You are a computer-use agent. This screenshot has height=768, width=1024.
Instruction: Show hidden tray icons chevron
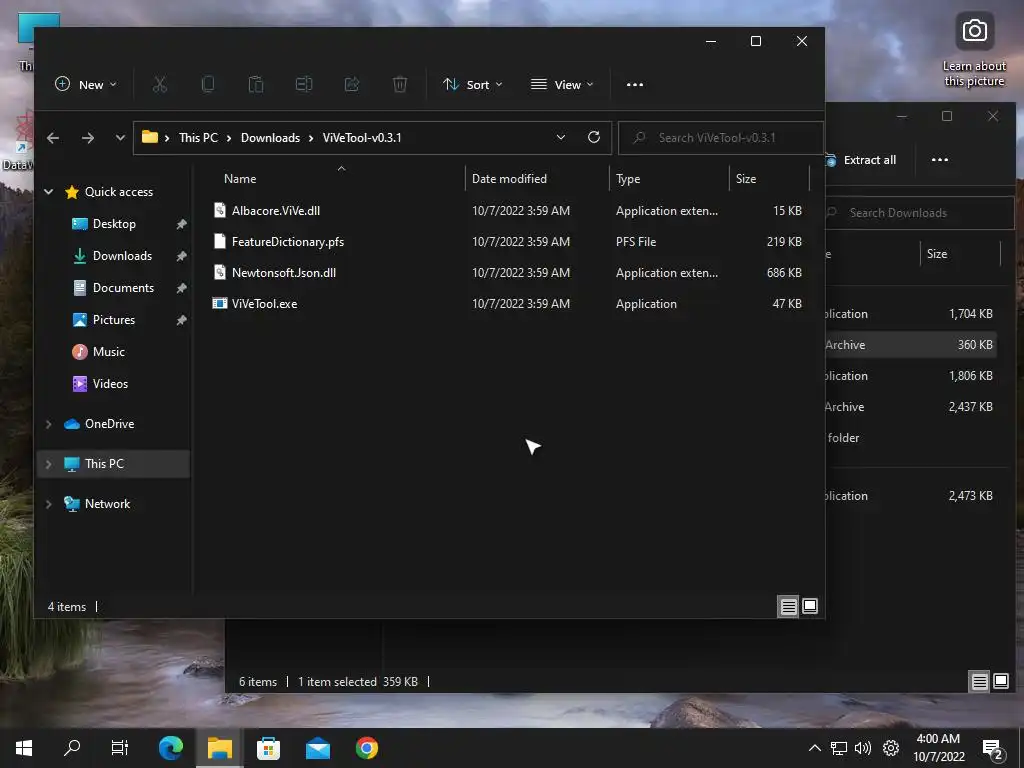(814, 748)
